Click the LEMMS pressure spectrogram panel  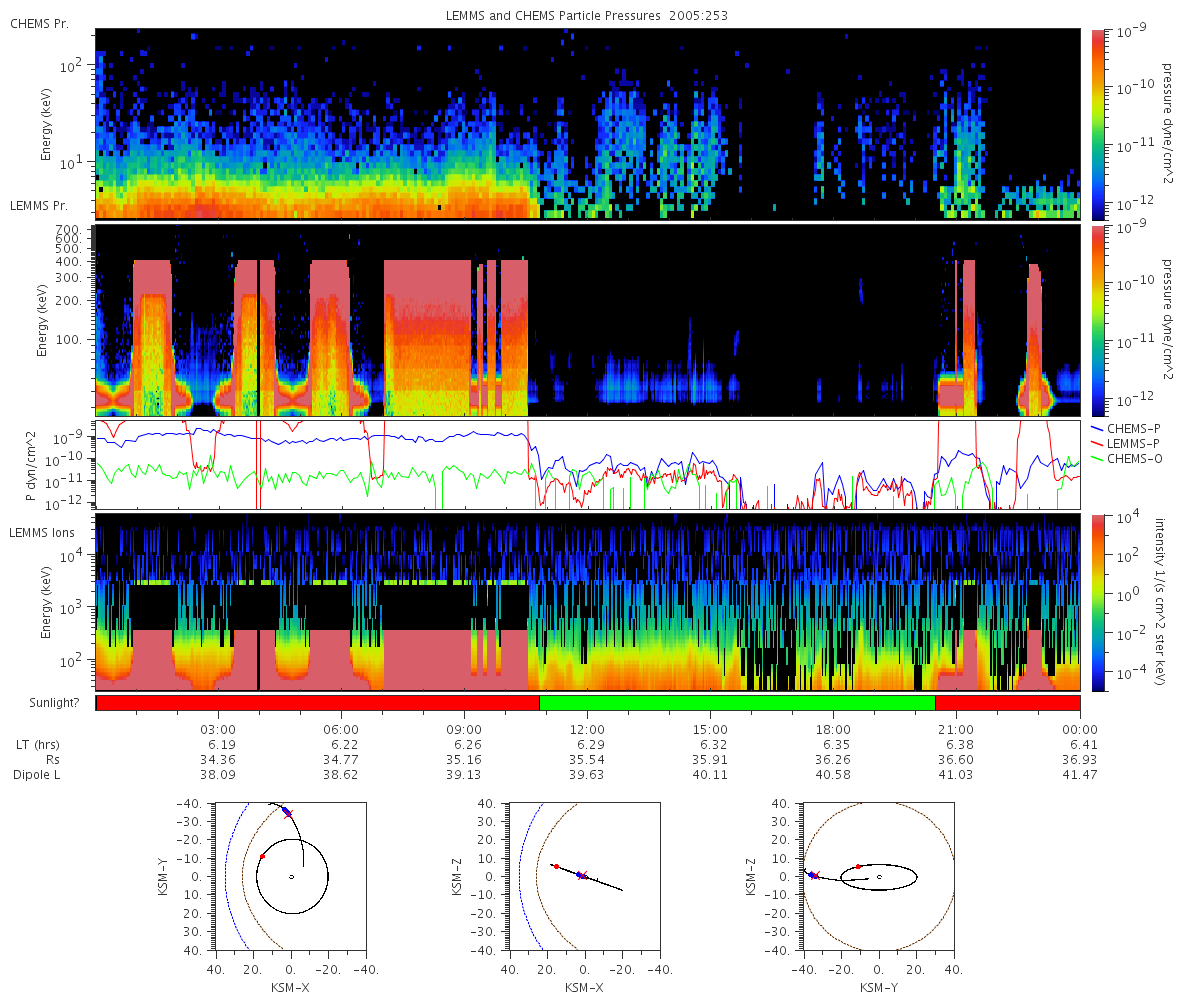[x=588, y=321]
